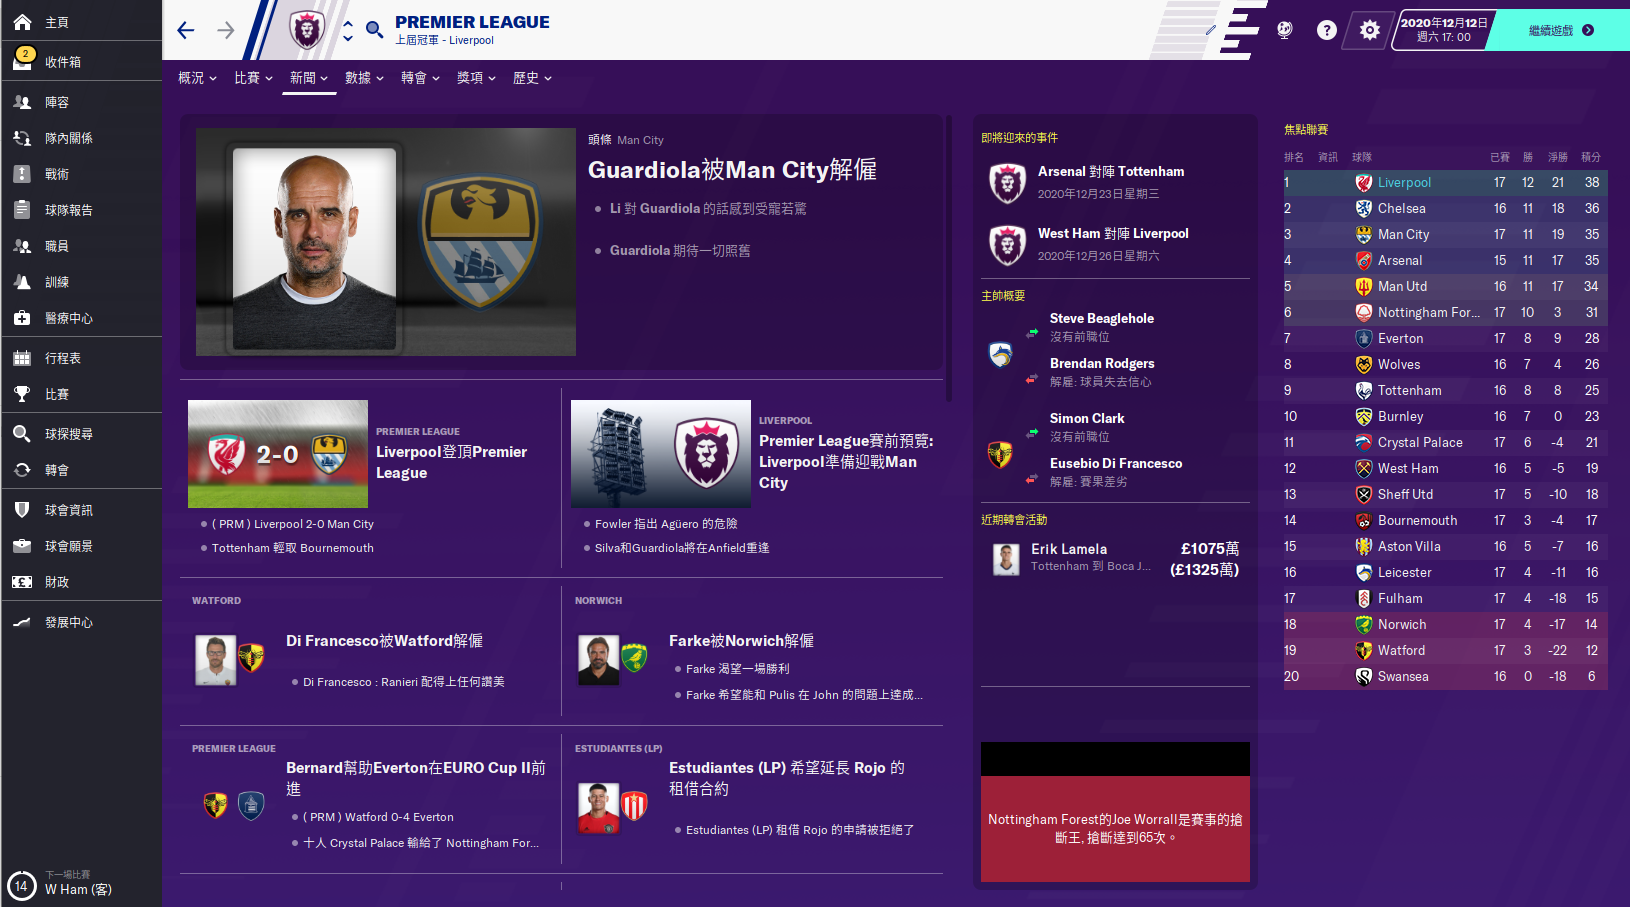The image size is (1630, 907).
Task: Open headline Guardiola被Man City解僱
Action: 732,170
